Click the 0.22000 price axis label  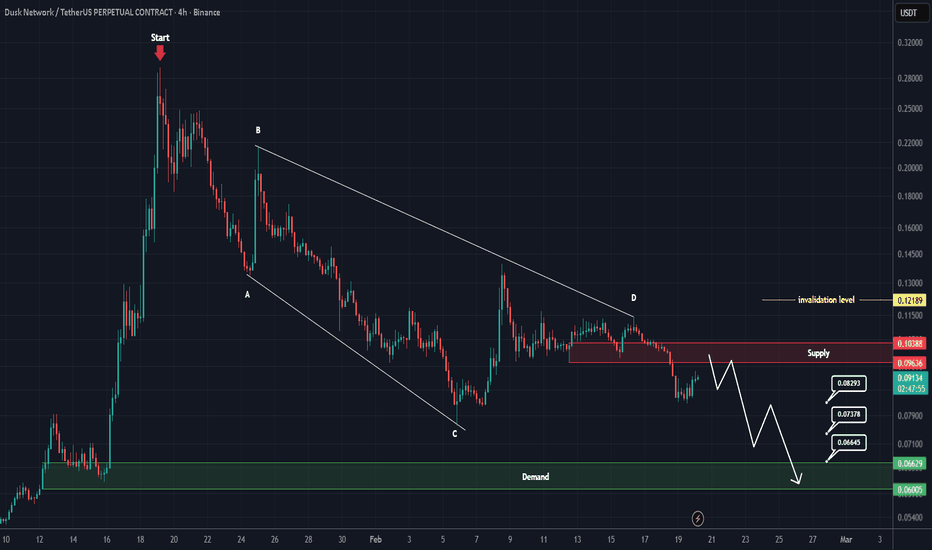tap(910, 143)
